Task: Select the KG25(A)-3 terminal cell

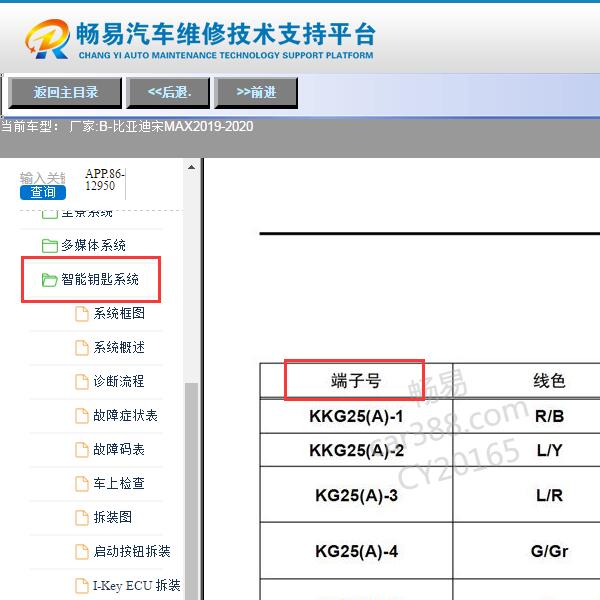Action: (x=356, y=495)
